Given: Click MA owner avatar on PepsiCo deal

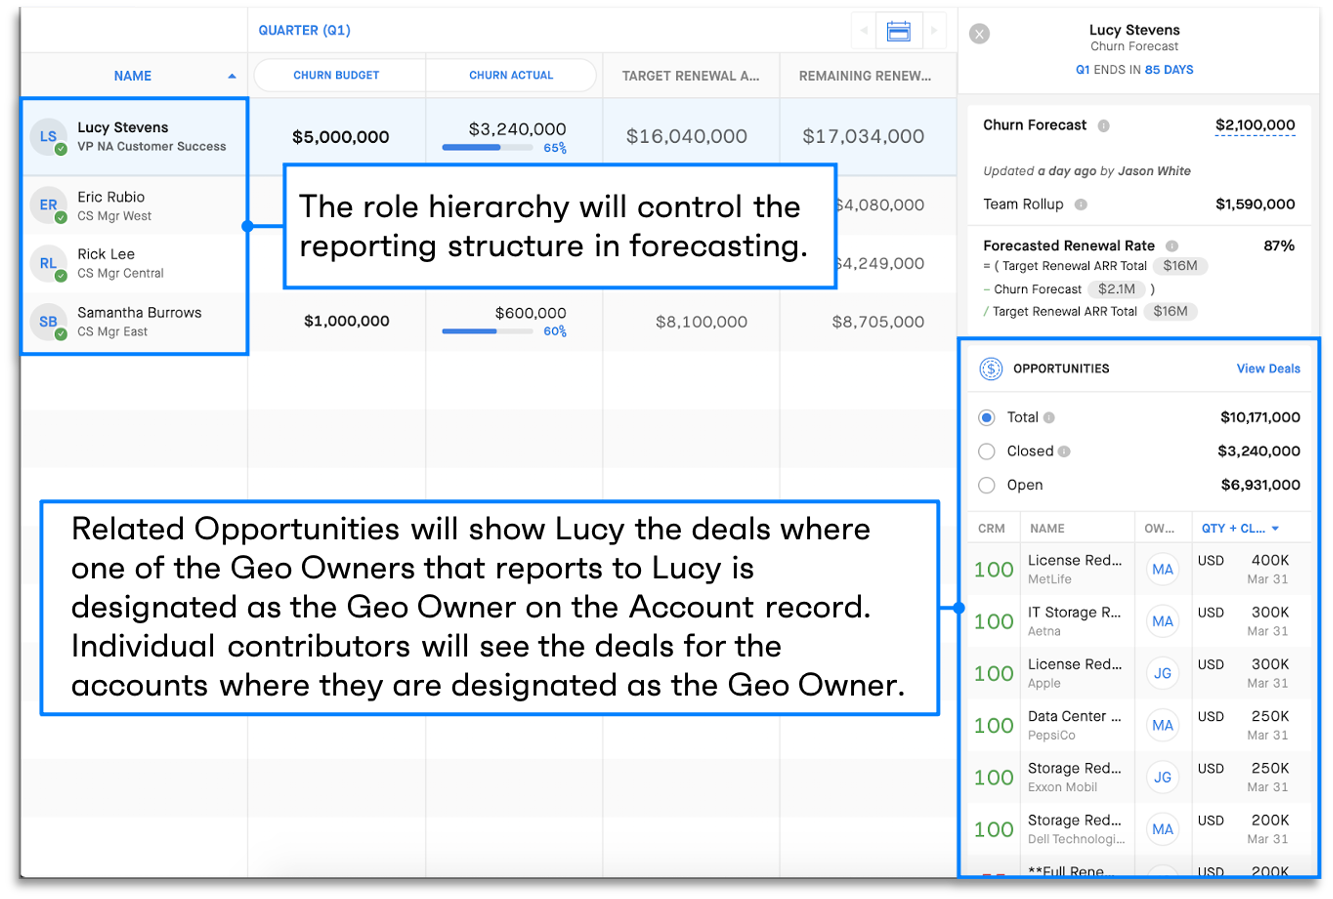Looking at the screenshot, I should click(x=1162, y=726).
